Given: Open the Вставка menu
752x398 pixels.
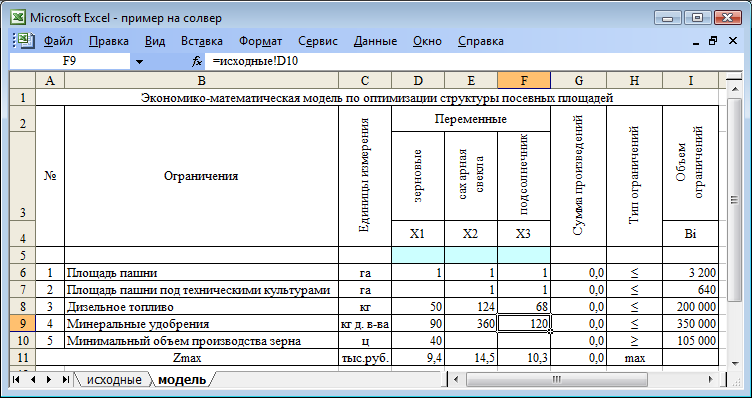Looking at the screenshot, I should [x=201, y=41].
